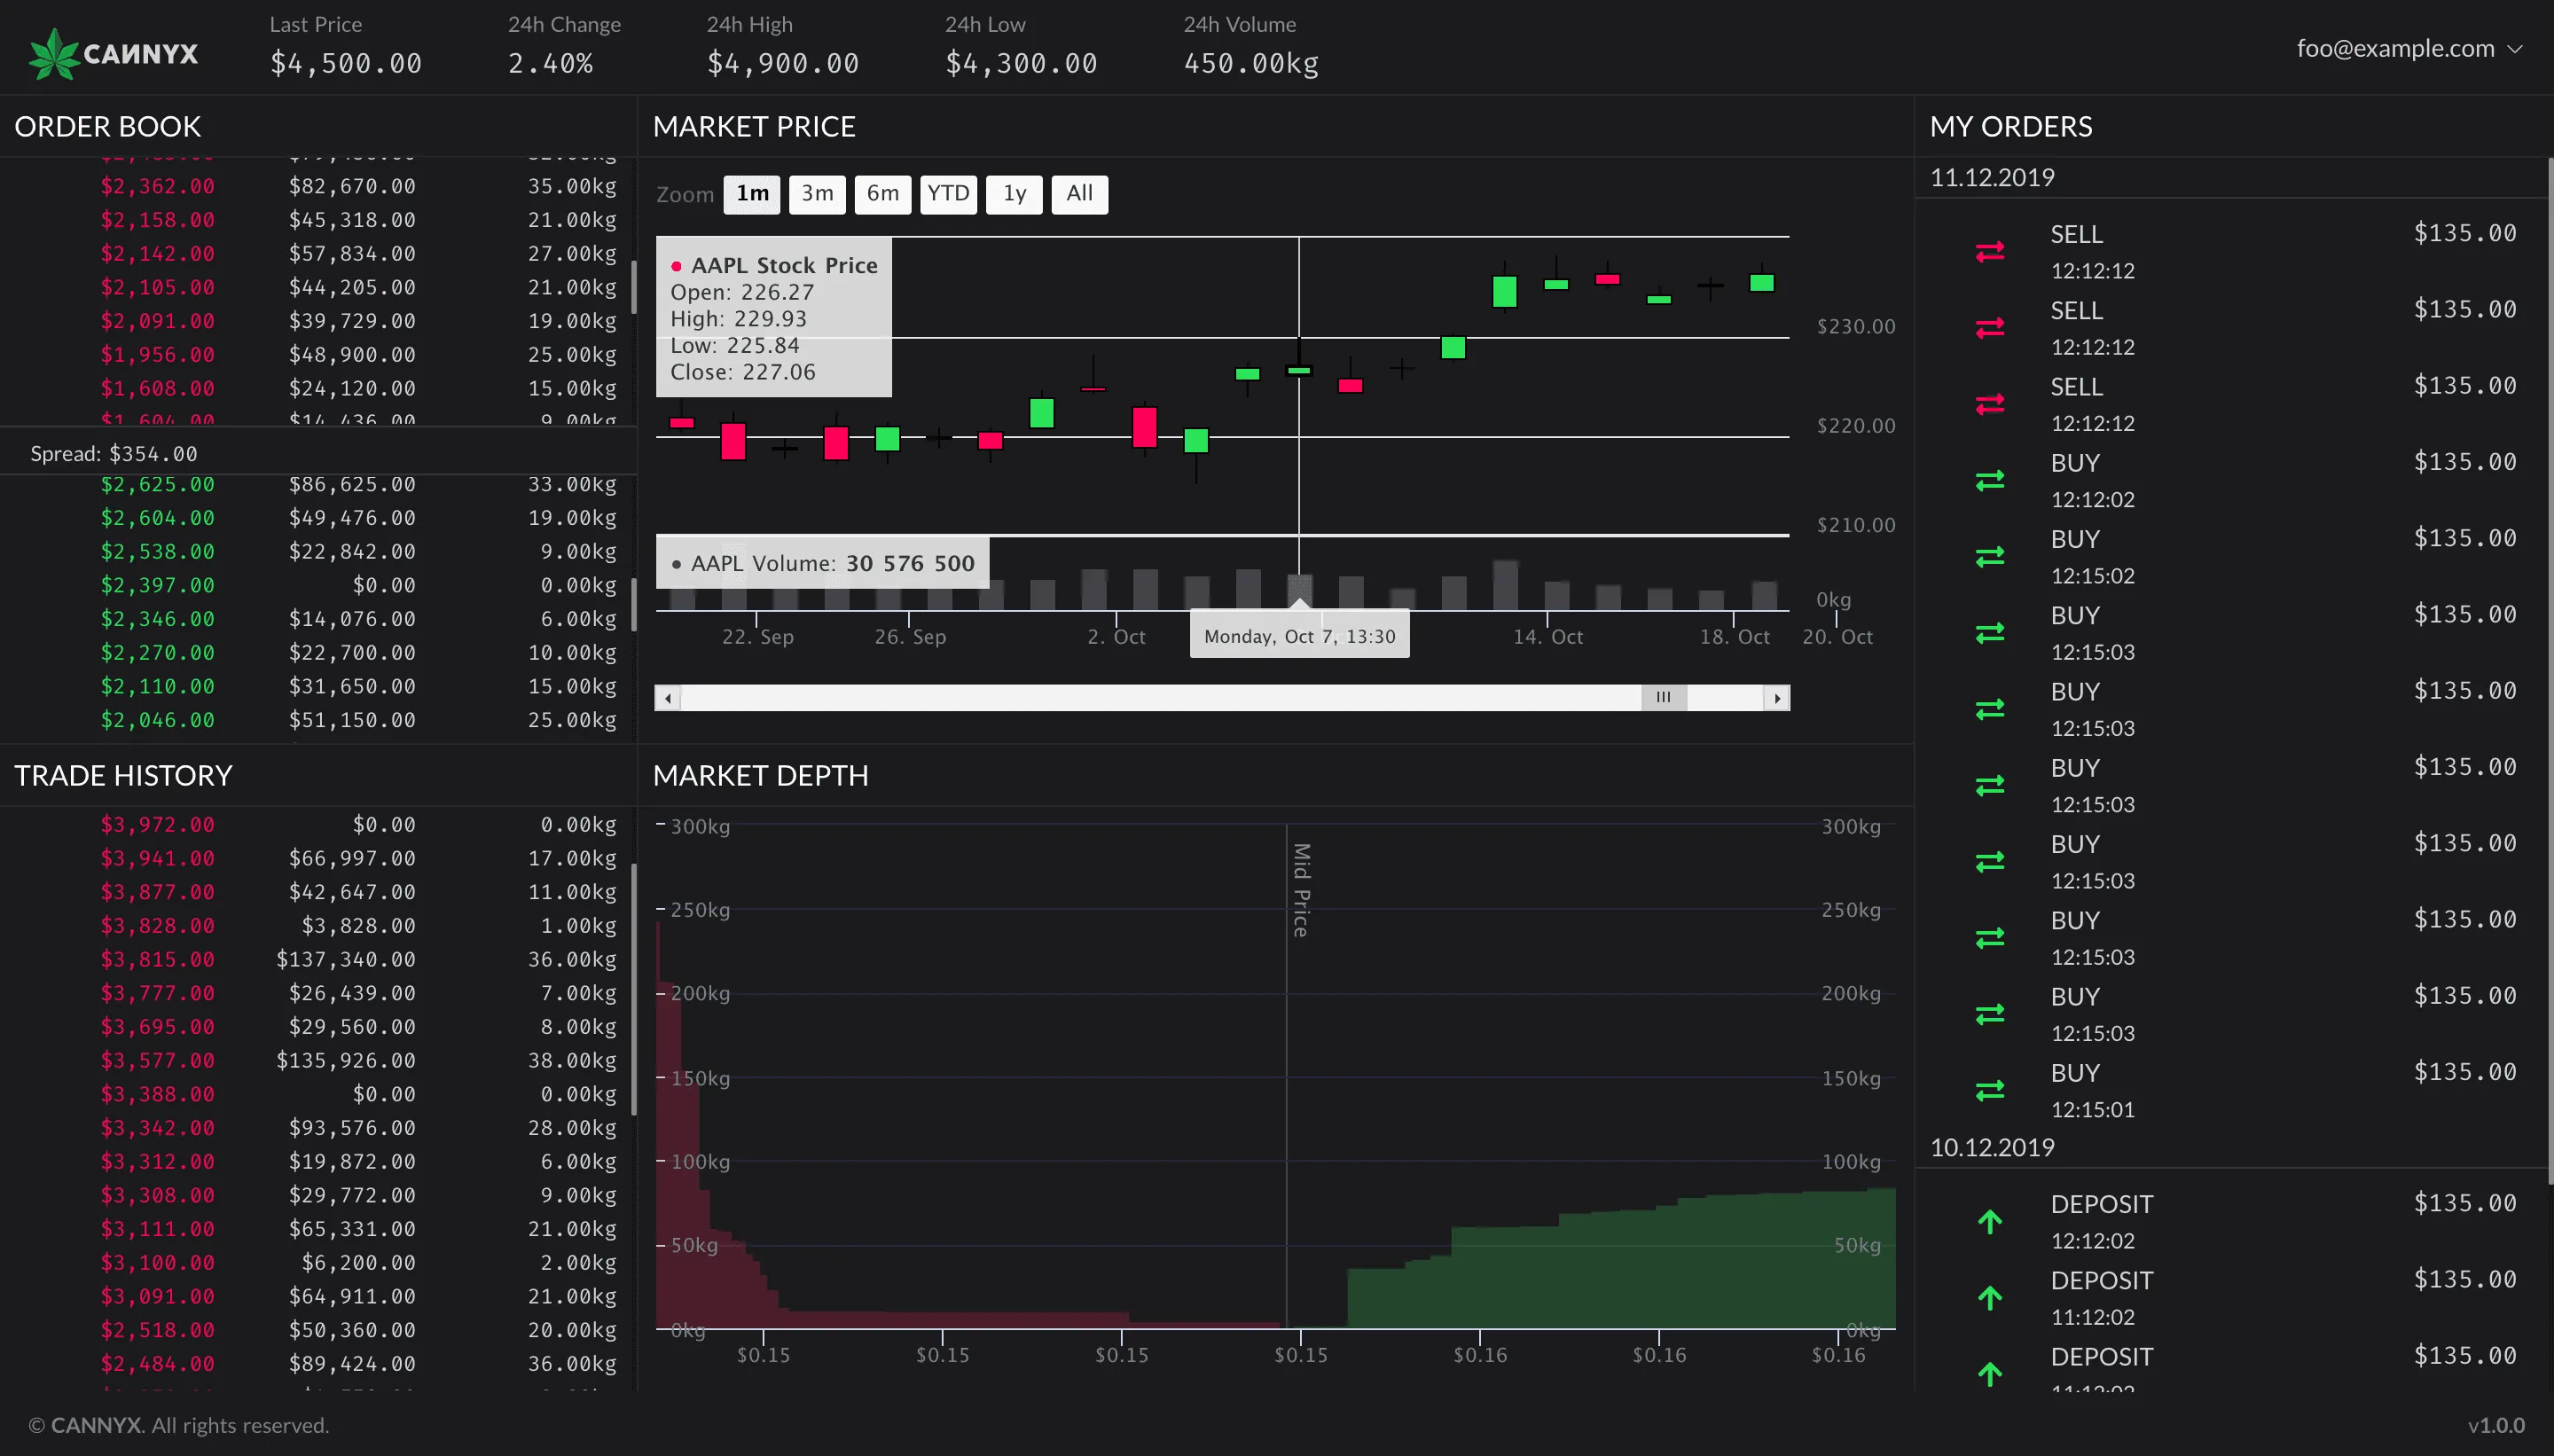Show All chart history
This screenshot has height=1456, width=2554.
coord(1079,193)
